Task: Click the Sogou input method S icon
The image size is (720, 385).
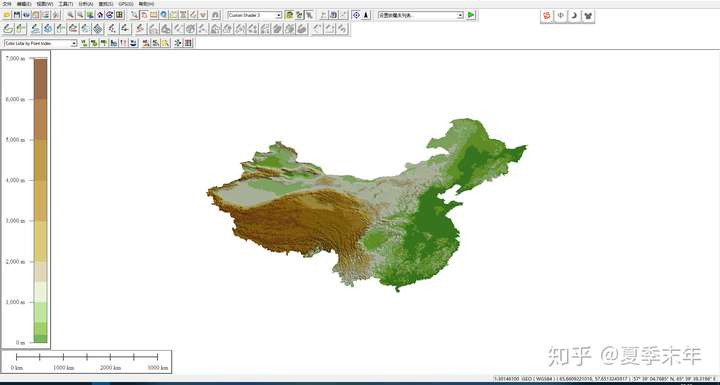Action: 547,16
